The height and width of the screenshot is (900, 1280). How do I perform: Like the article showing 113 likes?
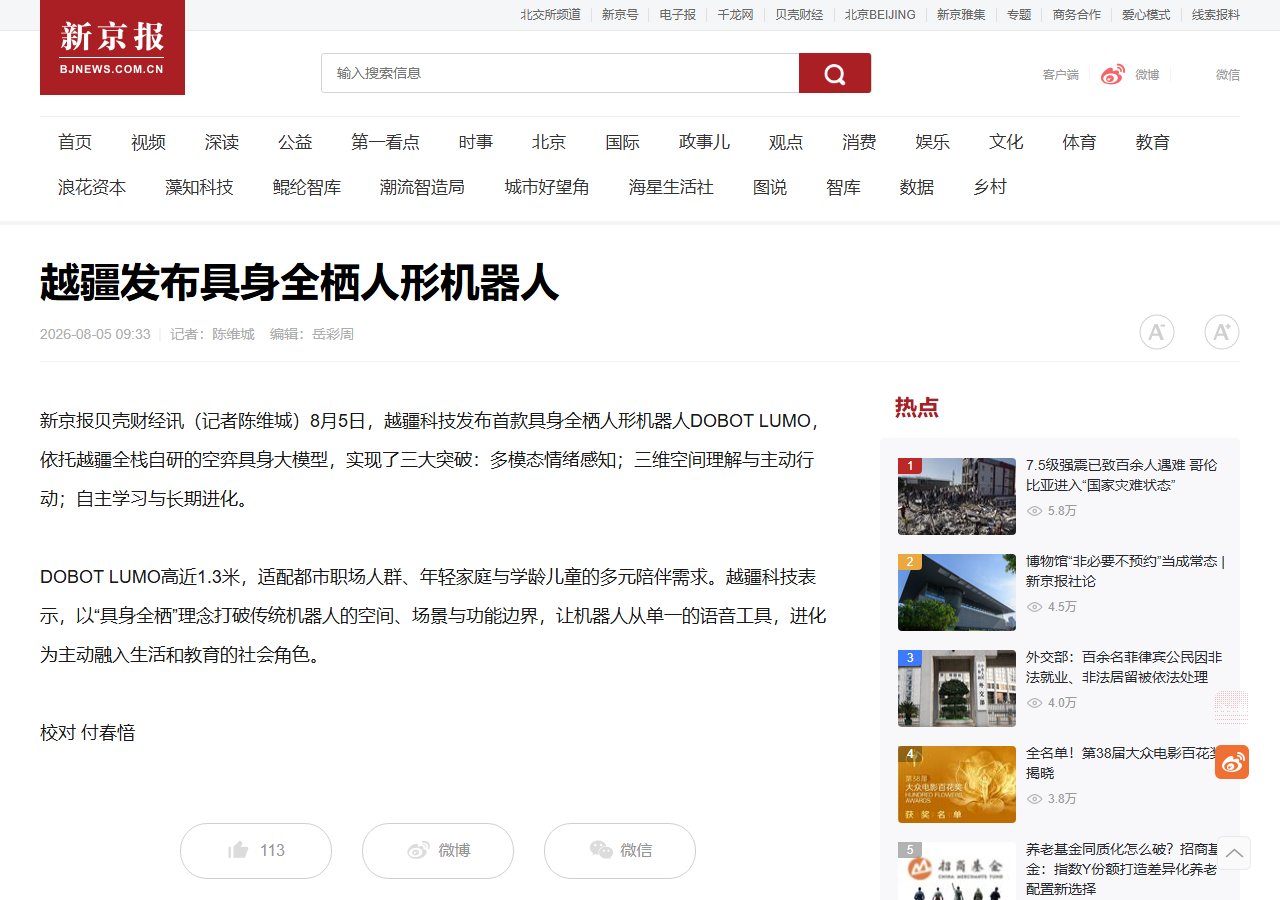[256, 851]
